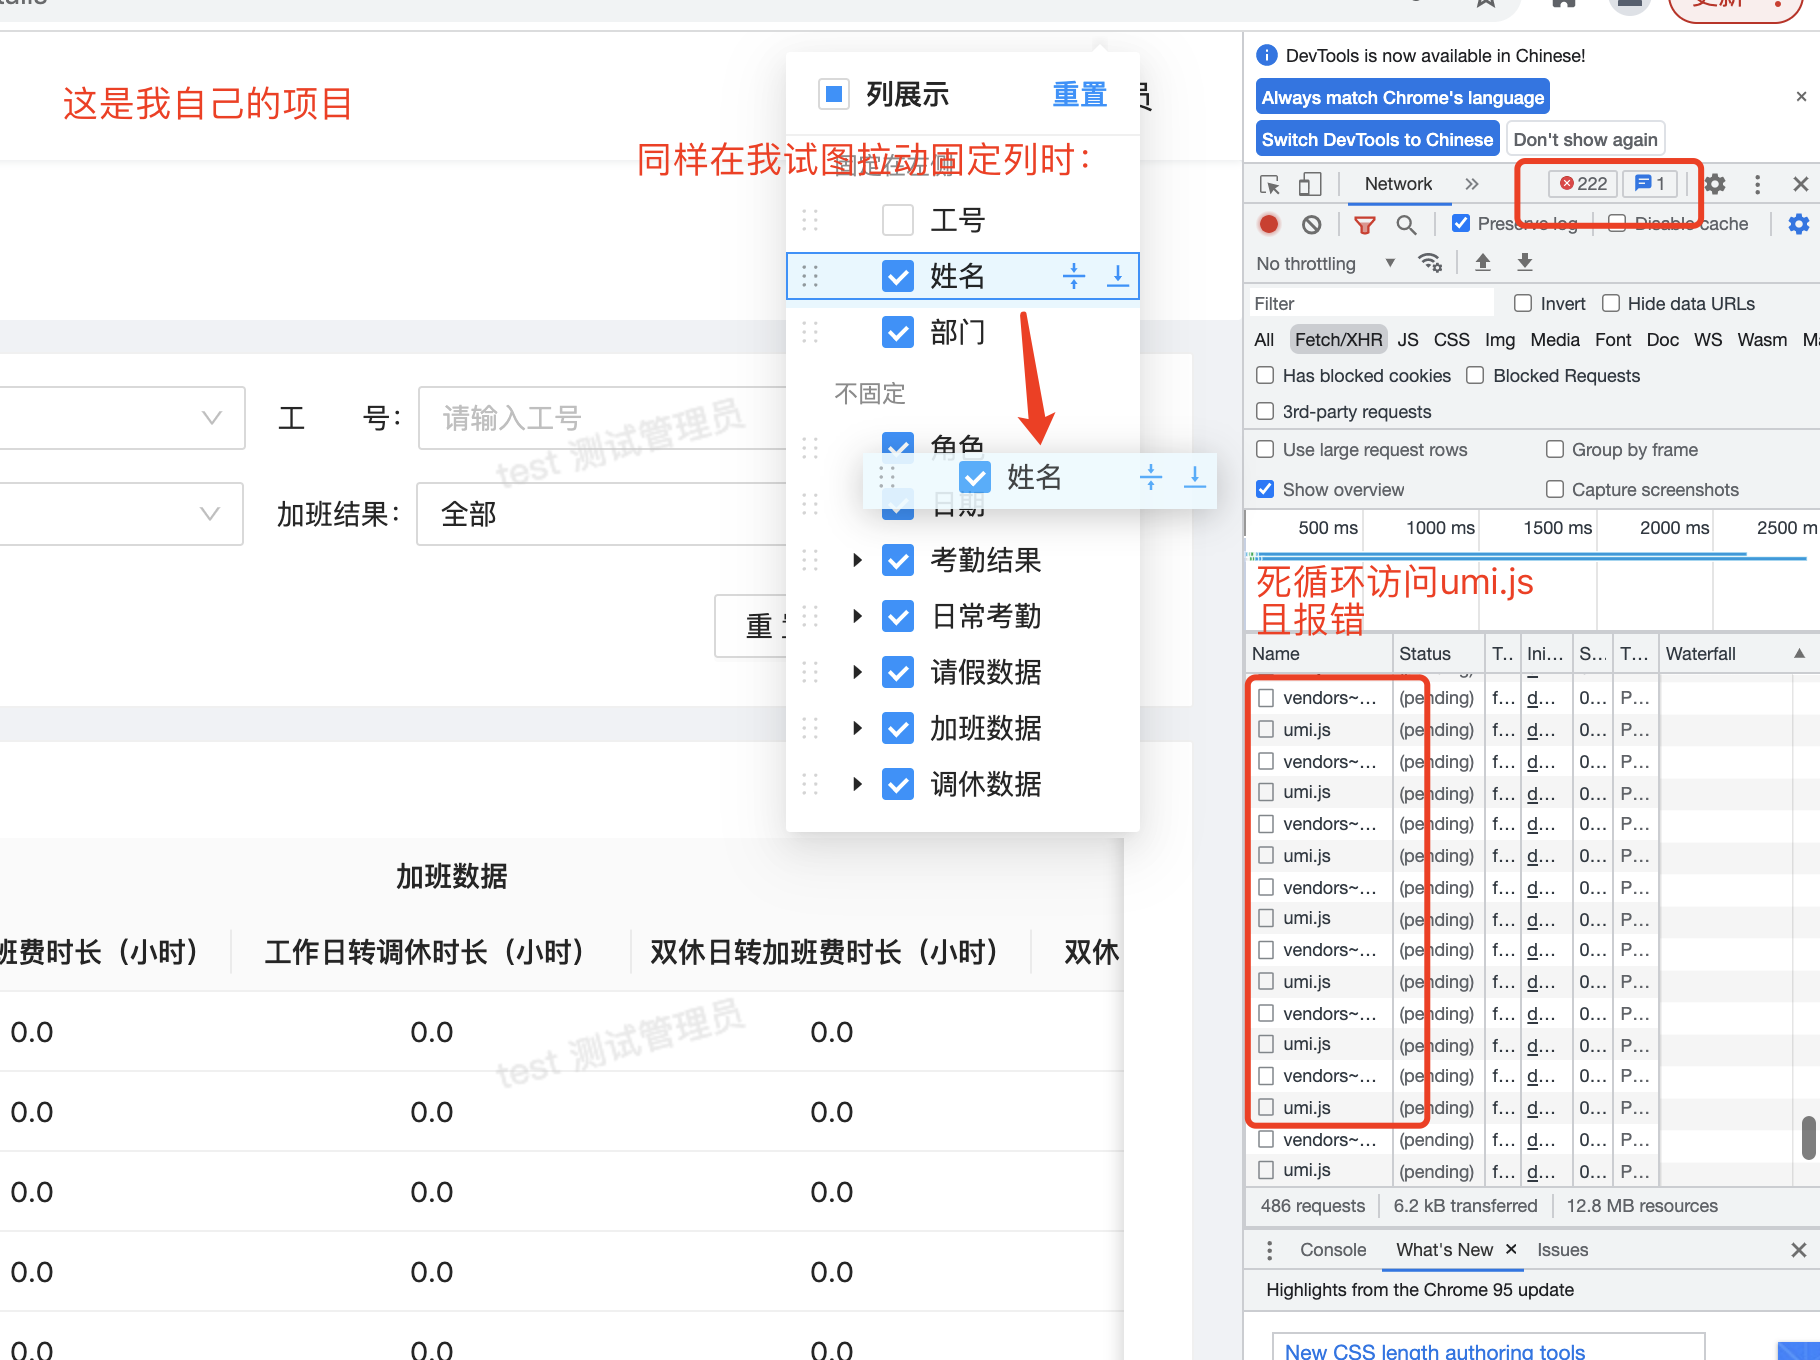Click the Switch DevTools to Chinese button

click(1376, 139)
